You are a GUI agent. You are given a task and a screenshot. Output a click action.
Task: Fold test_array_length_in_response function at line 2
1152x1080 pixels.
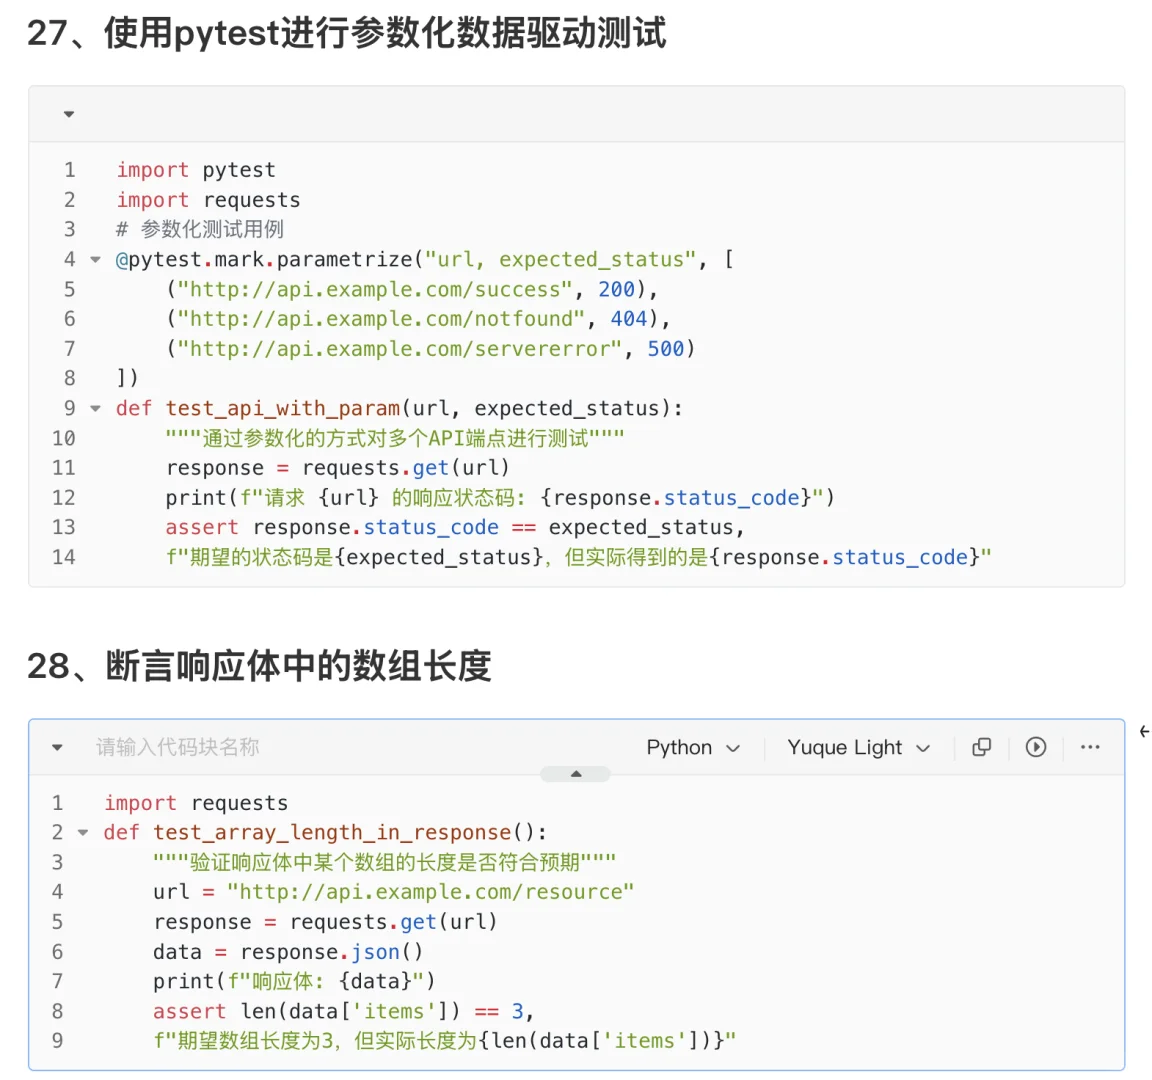pyautogui.click(x=83, y=832)
